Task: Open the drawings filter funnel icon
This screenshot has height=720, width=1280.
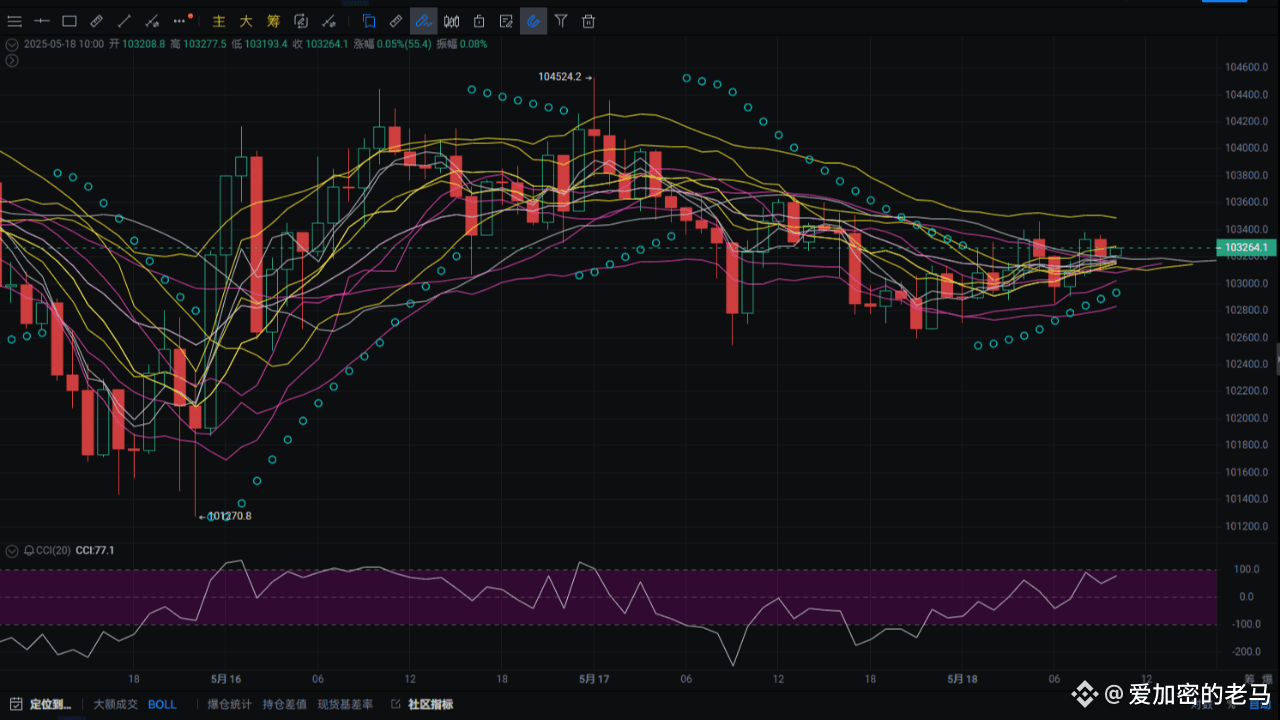Action: point(560,20)
